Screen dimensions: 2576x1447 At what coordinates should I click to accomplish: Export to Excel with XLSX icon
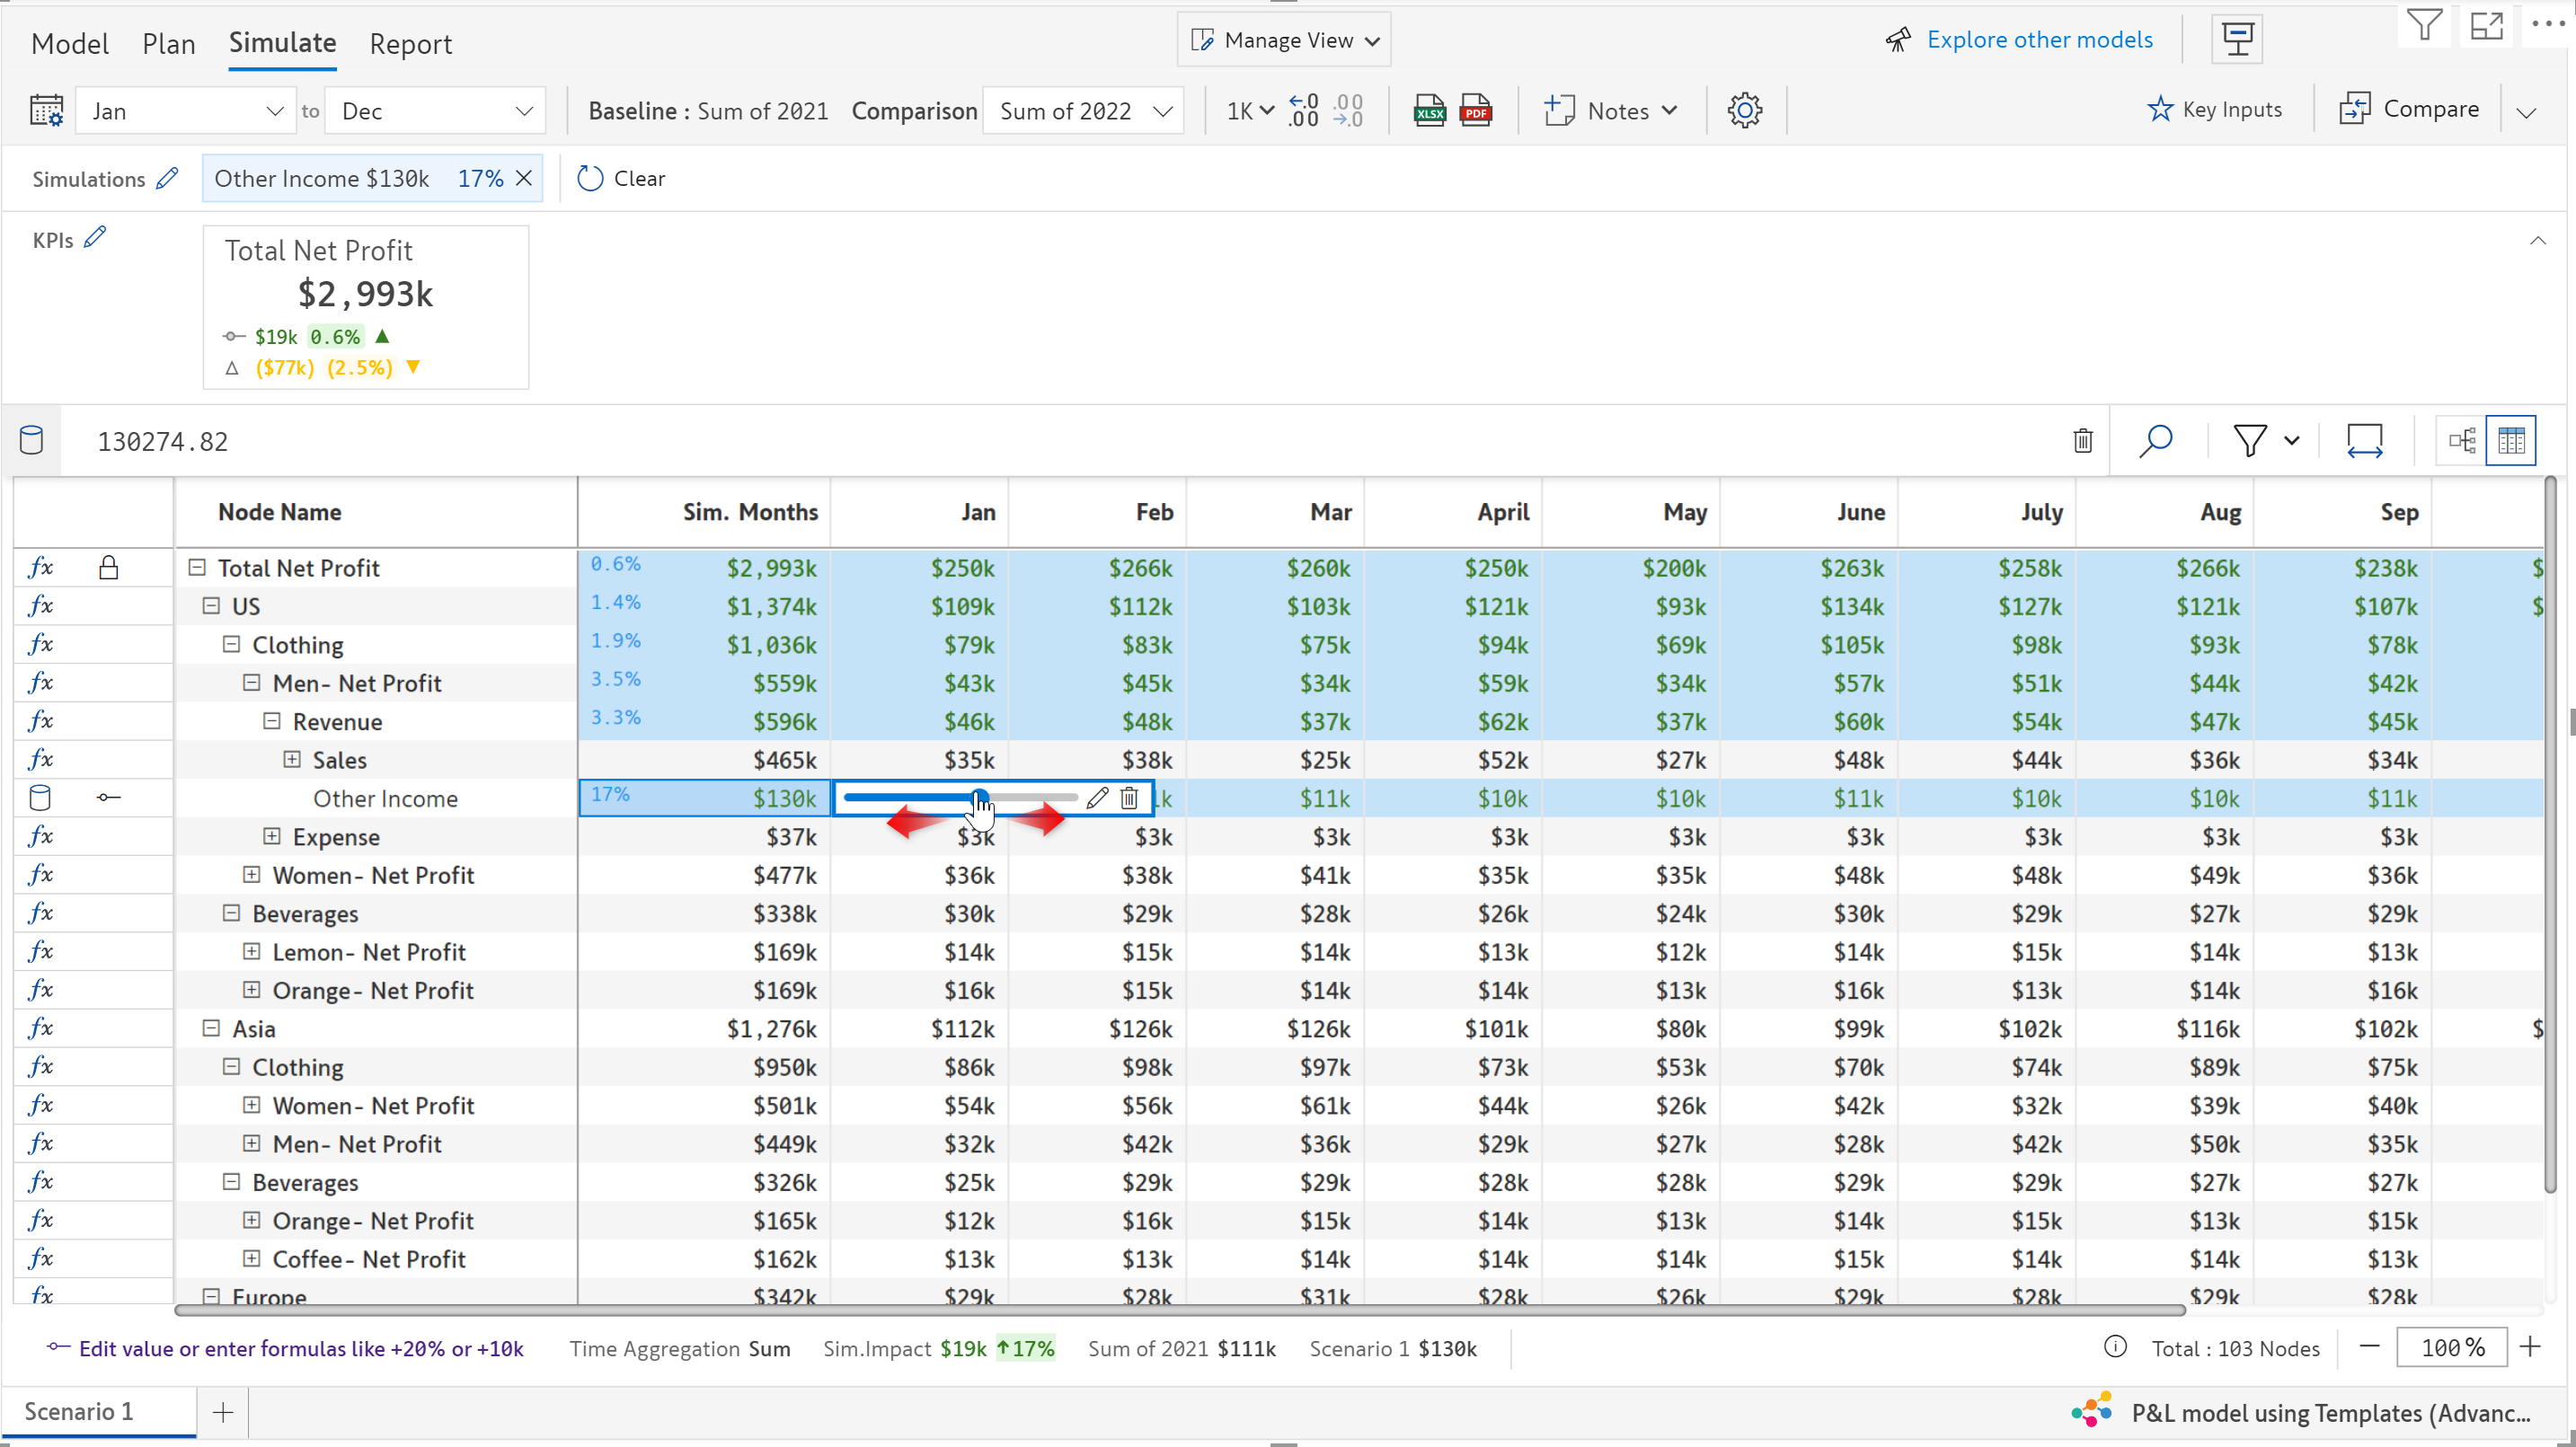pos(1429,110)
